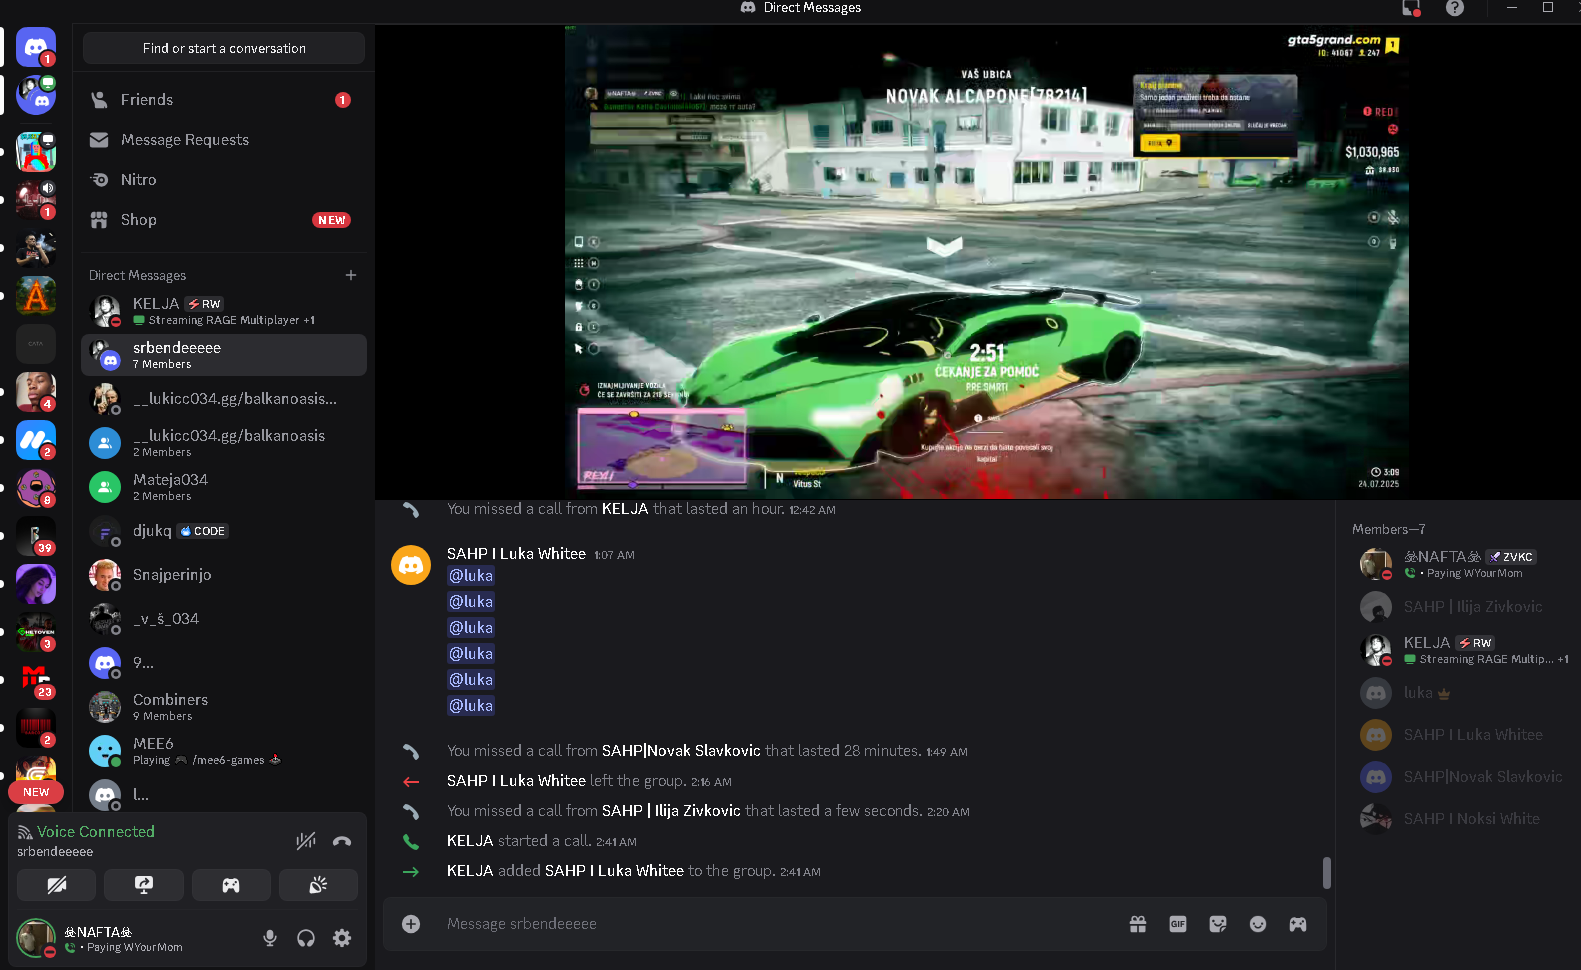
Task: Click SAHP I Luka Whitee message author name
Action: click(x=516, y=554)
